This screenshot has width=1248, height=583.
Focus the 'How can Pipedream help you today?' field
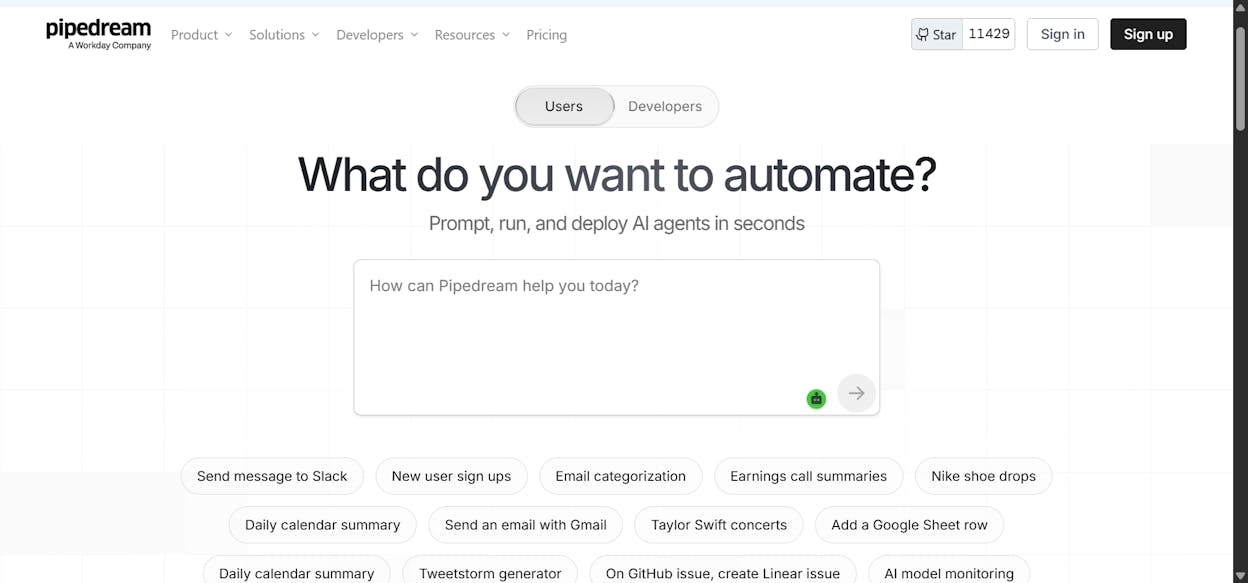[616, 337]
